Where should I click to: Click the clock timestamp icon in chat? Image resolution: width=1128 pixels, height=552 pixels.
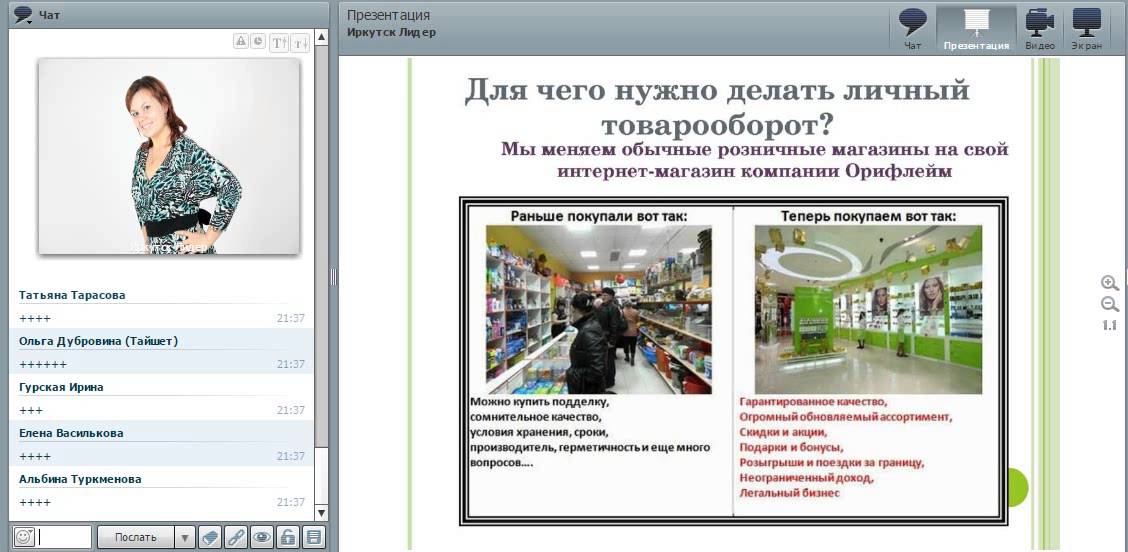point(258,41)
